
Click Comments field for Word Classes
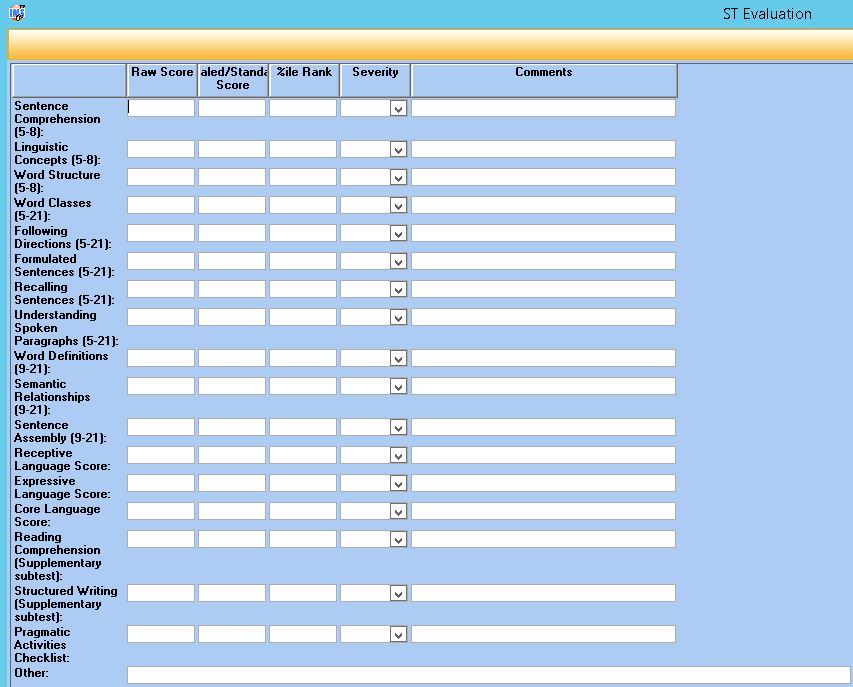[x=543, y=205]
